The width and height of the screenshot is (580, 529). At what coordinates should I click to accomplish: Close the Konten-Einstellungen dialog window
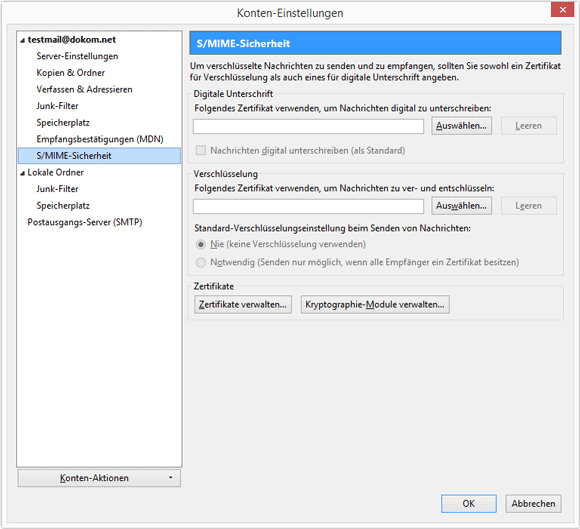[x=562, y=10]
